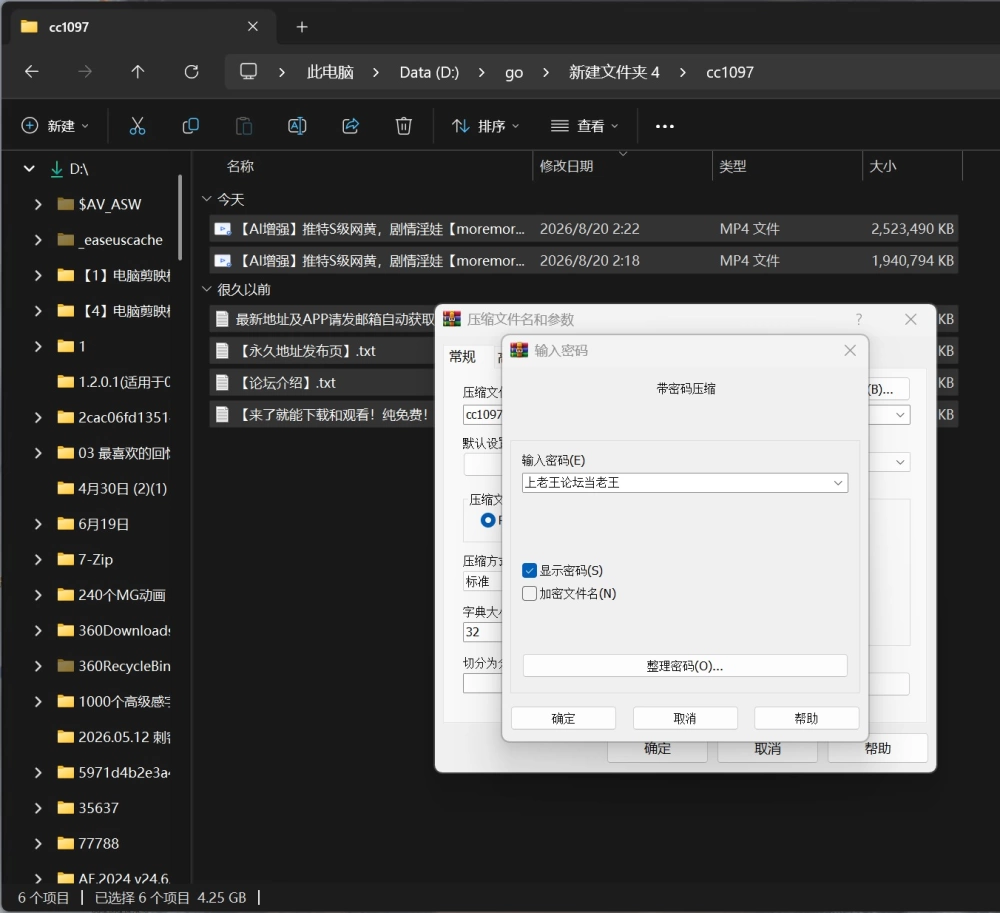Select the 7-Zip folder in the tree

[95, 559]
